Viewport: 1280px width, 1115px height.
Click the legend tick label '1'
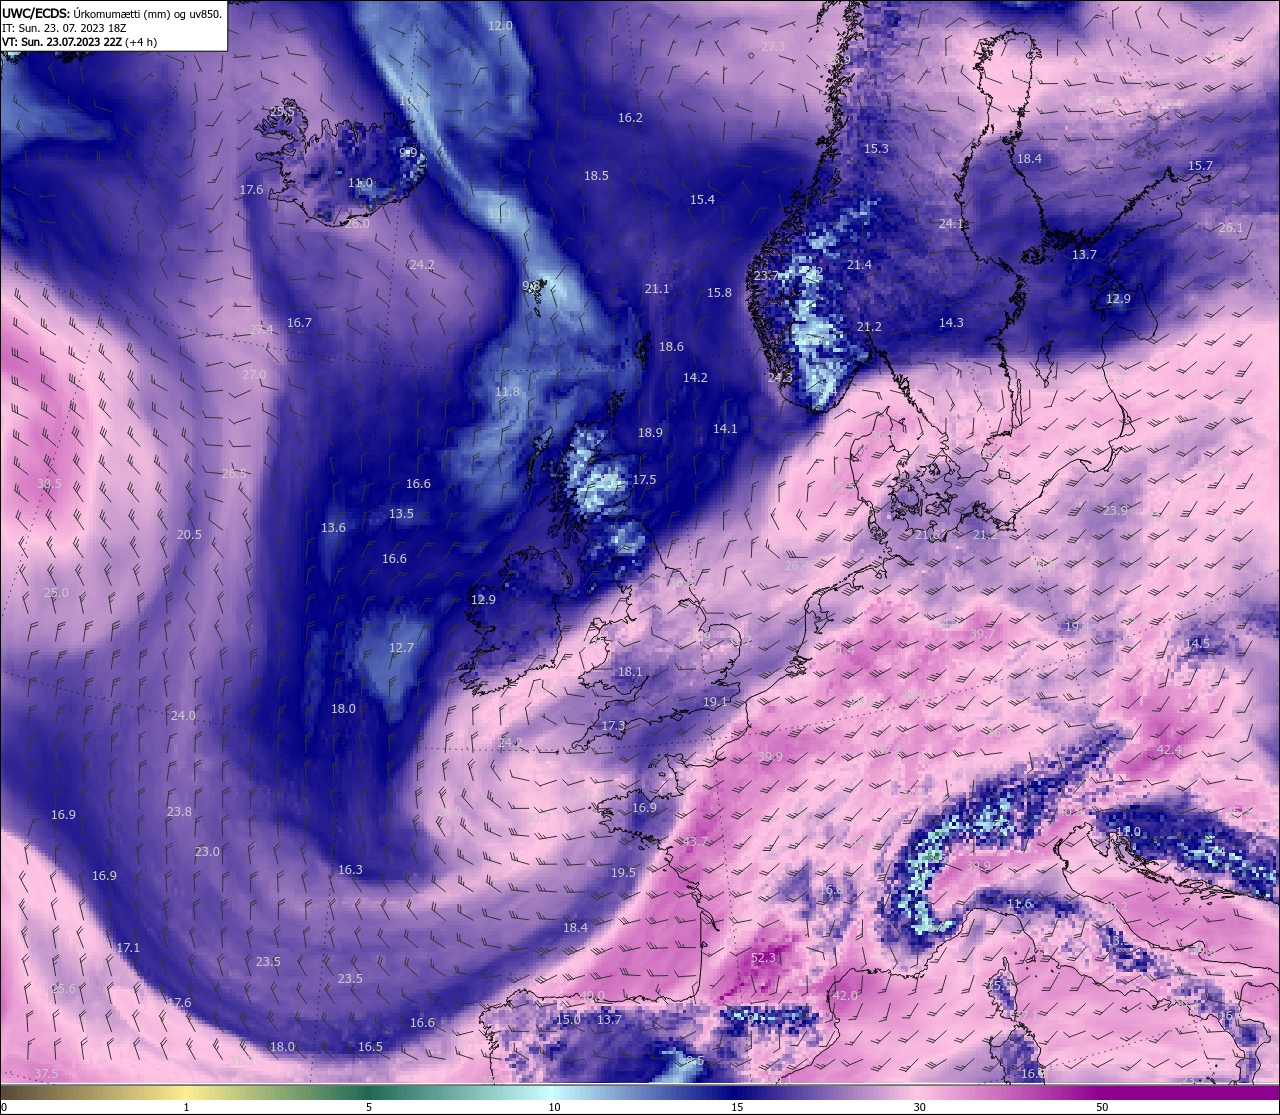coord(186,1107)
